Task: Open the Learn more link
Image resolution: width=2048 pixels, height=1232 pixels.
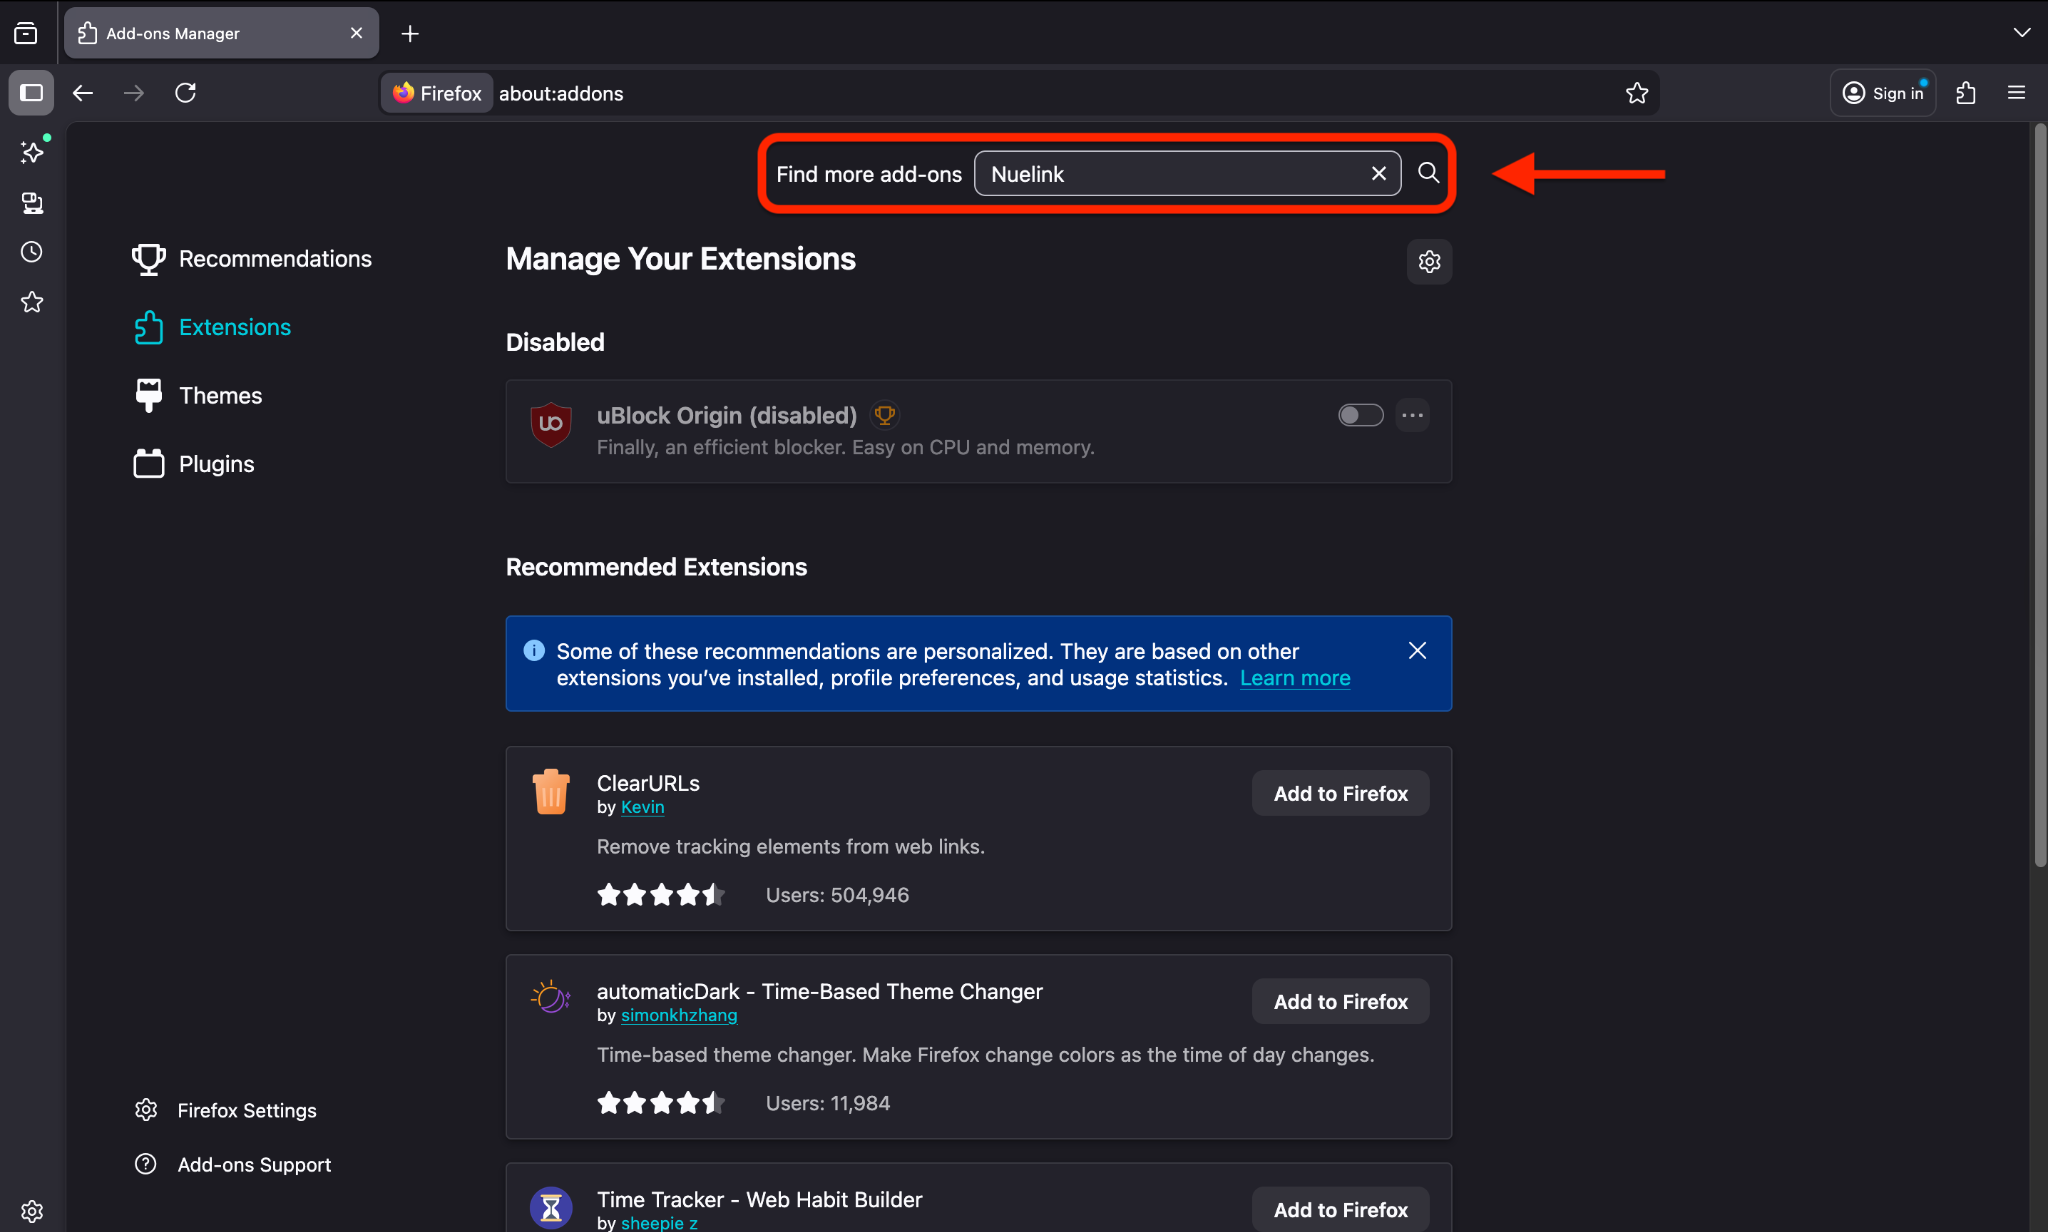Action: click(x=1294, y=678)
